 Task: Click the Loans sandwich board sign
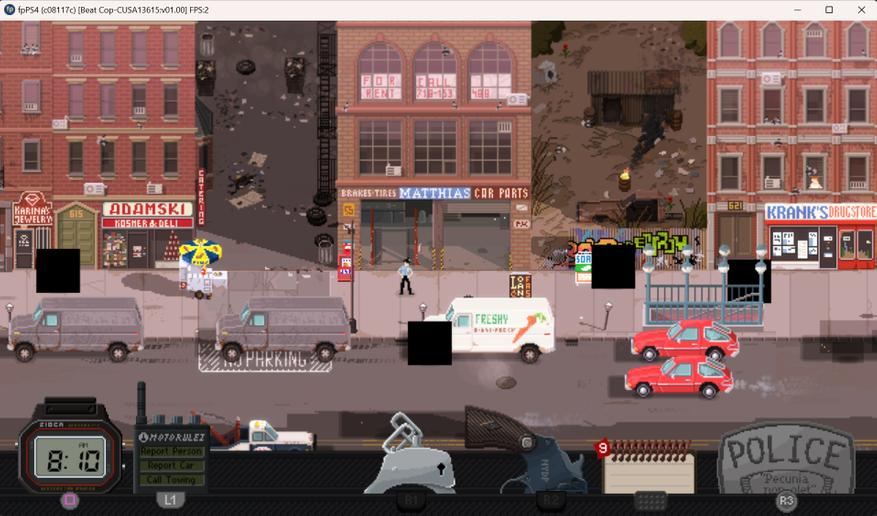coord(520,285)
